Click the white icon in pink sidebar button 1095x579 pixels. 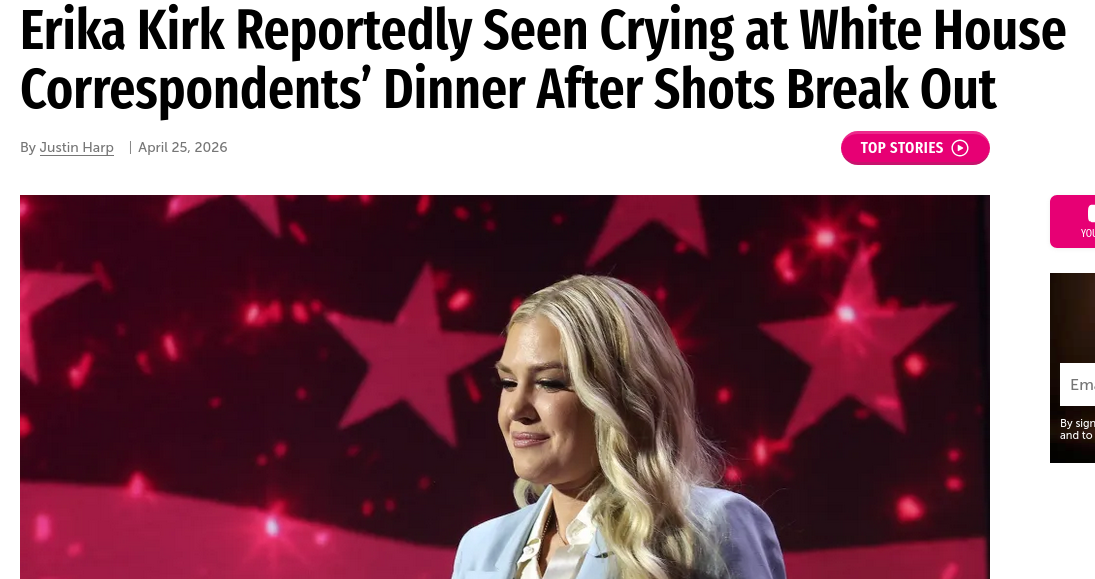(1091, 213)
